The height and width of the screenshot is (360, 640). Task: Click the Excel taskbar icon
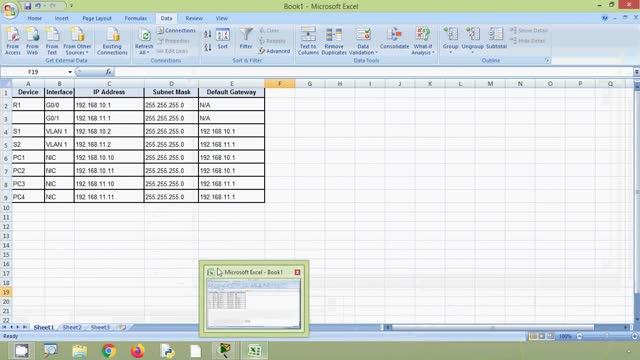[x=255, y=351]
